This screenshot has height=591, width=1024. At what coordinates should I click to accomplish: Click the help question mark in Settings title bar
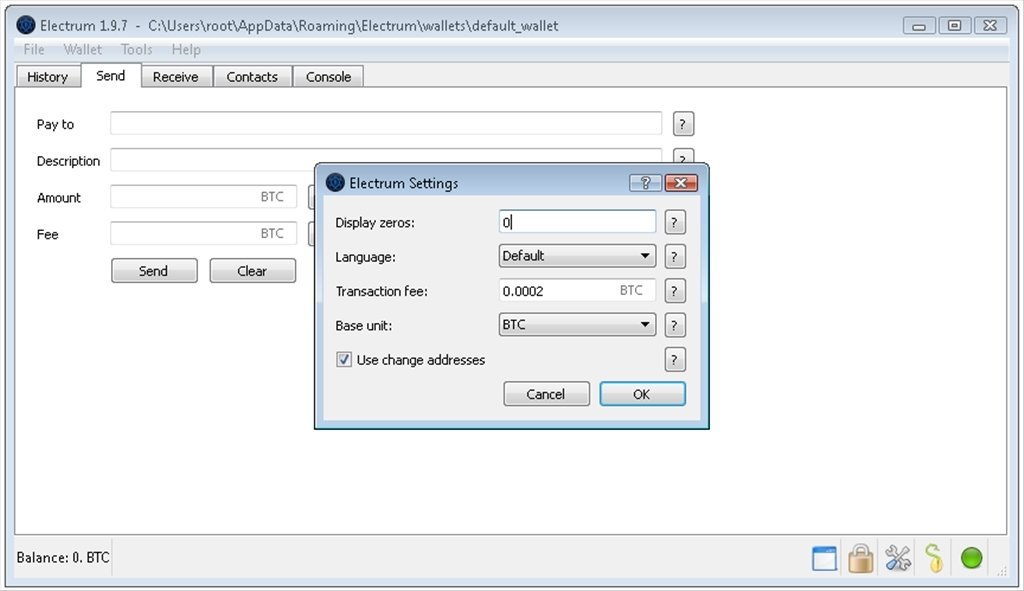pyautogui.click(x=645, y=183)
